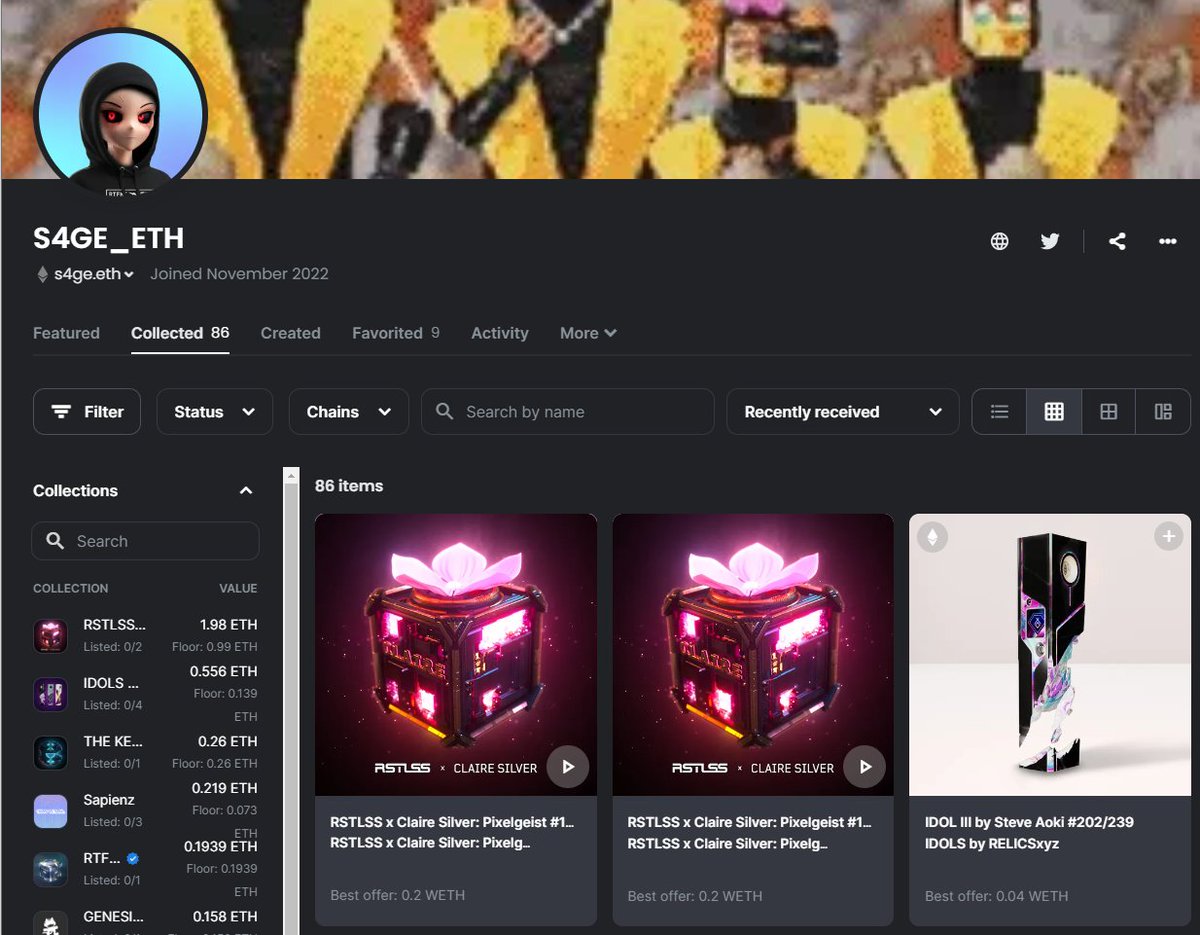Open the website globe icon link
Image resolution: width=1200 pixels, height=935 pixels.
point(999,241)
